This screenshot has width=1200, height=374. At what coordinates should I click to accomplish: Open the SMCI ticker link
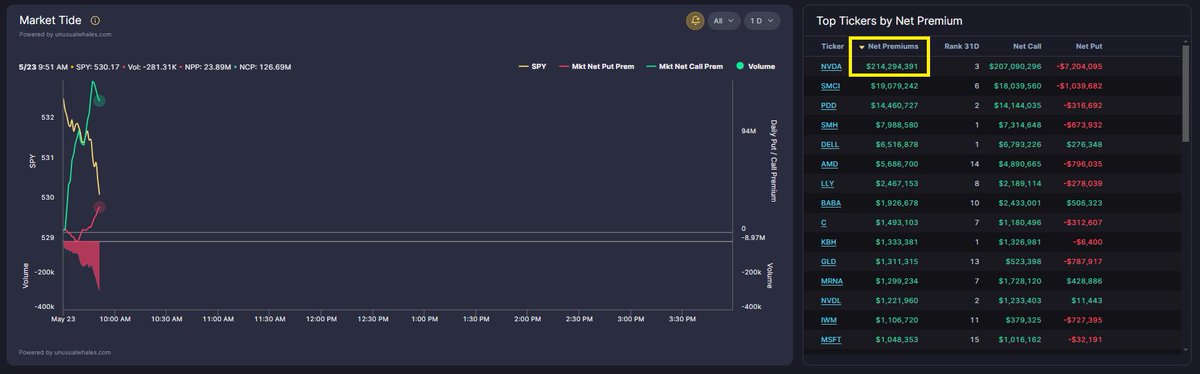(x=831, y=86)
